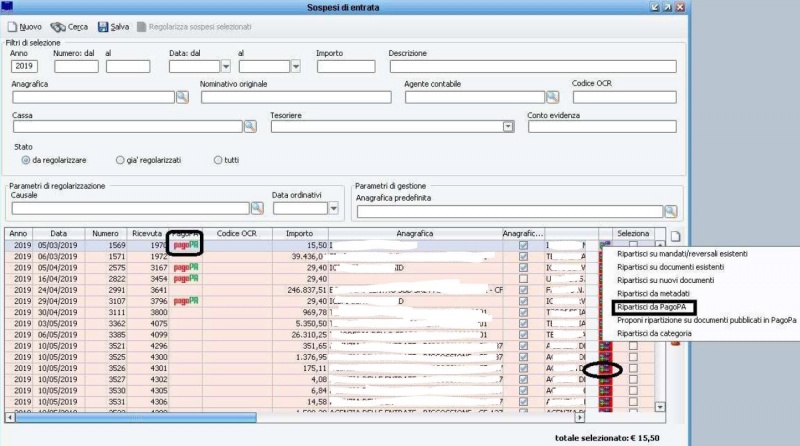The image size is (800, 446).
Task: Open the Cassa lookup magnifier
Action: [x=250, y=126]
